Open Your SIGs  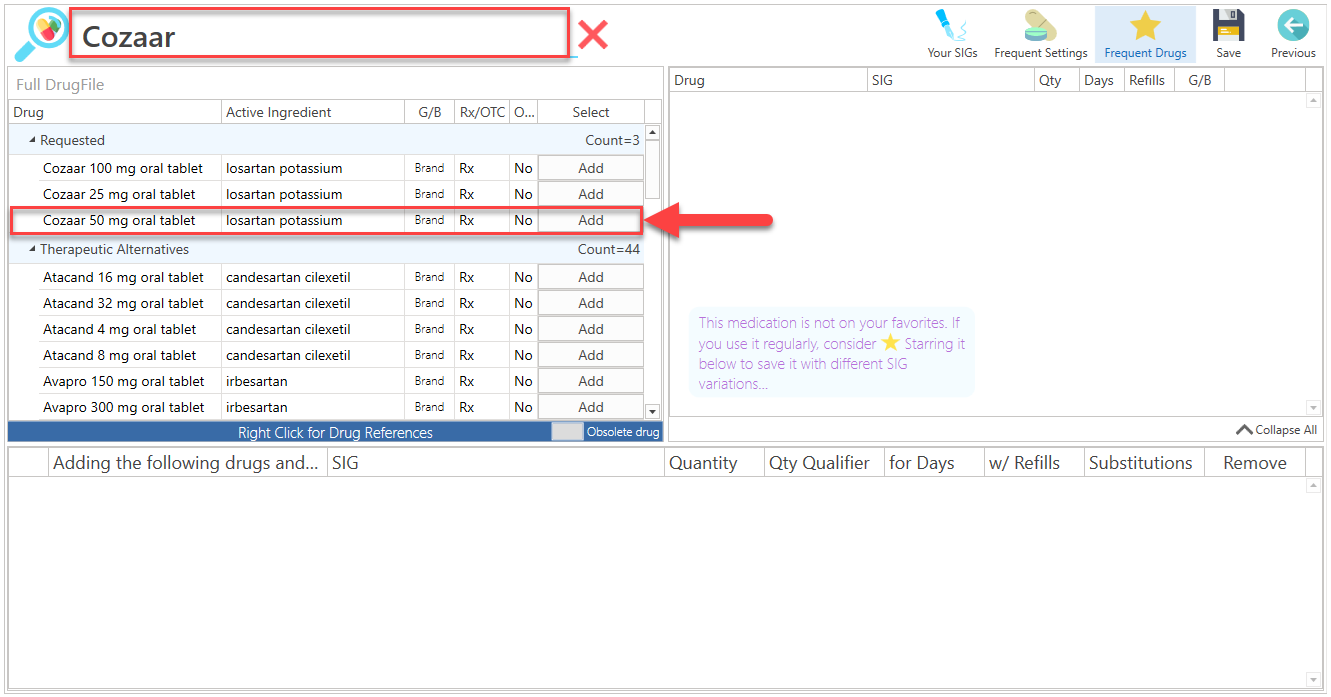pos(952,35)
